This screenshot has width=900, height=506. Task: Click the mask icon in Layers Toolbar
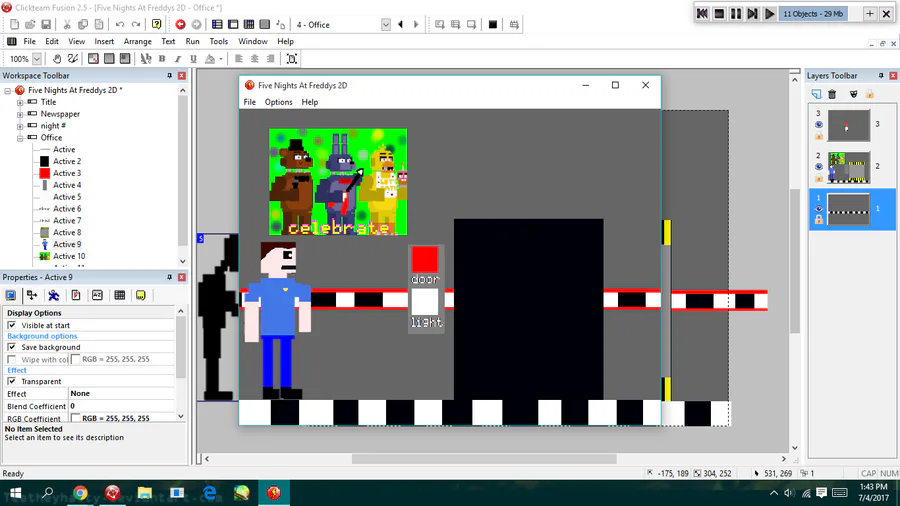[854, 94]
